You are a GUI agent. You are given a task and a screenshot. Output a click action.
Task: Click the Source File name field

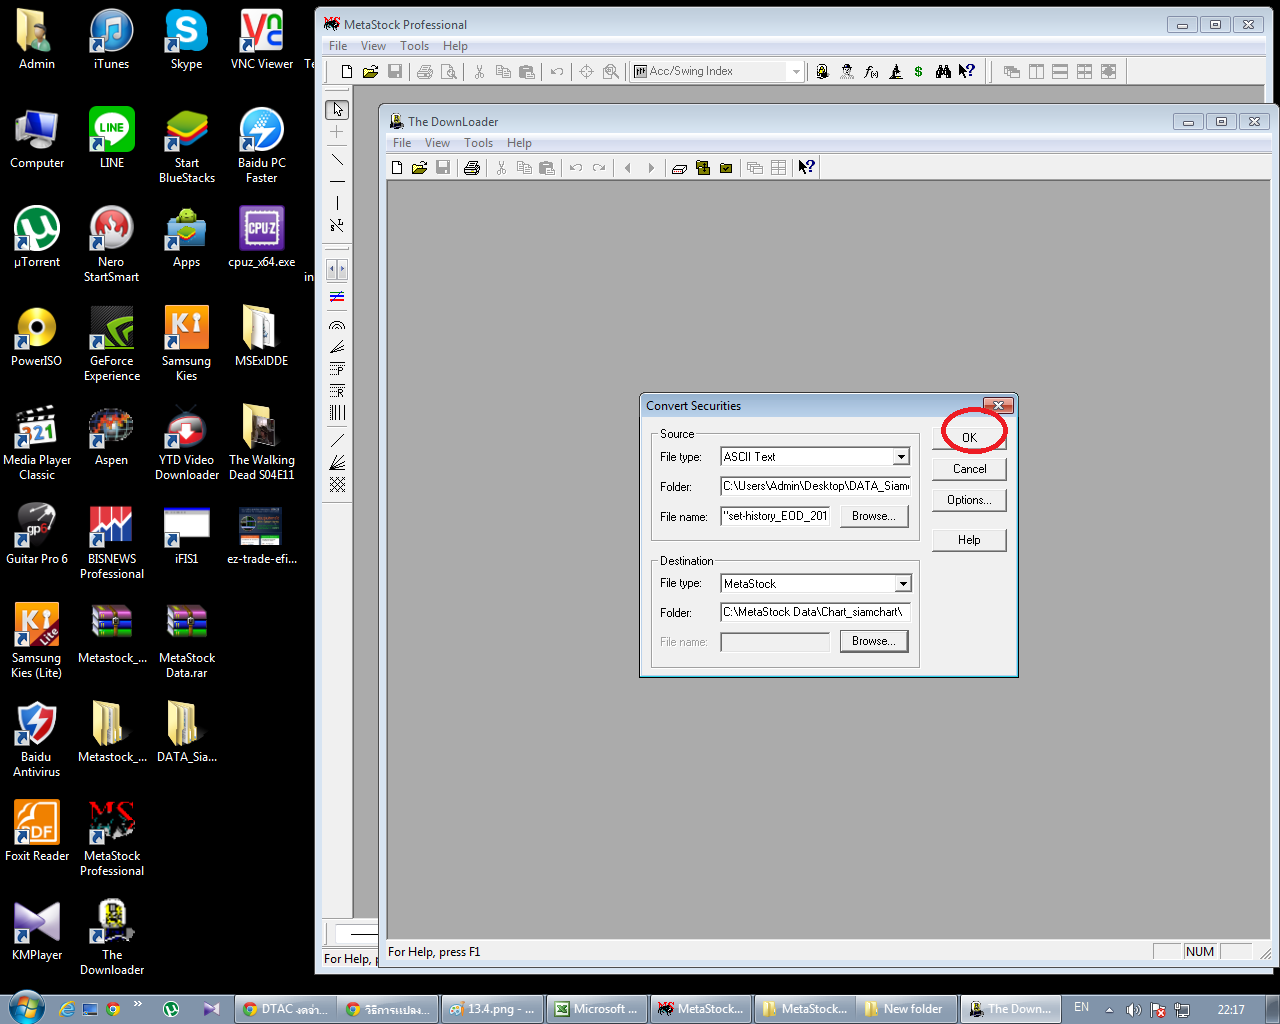click(775, 516)
